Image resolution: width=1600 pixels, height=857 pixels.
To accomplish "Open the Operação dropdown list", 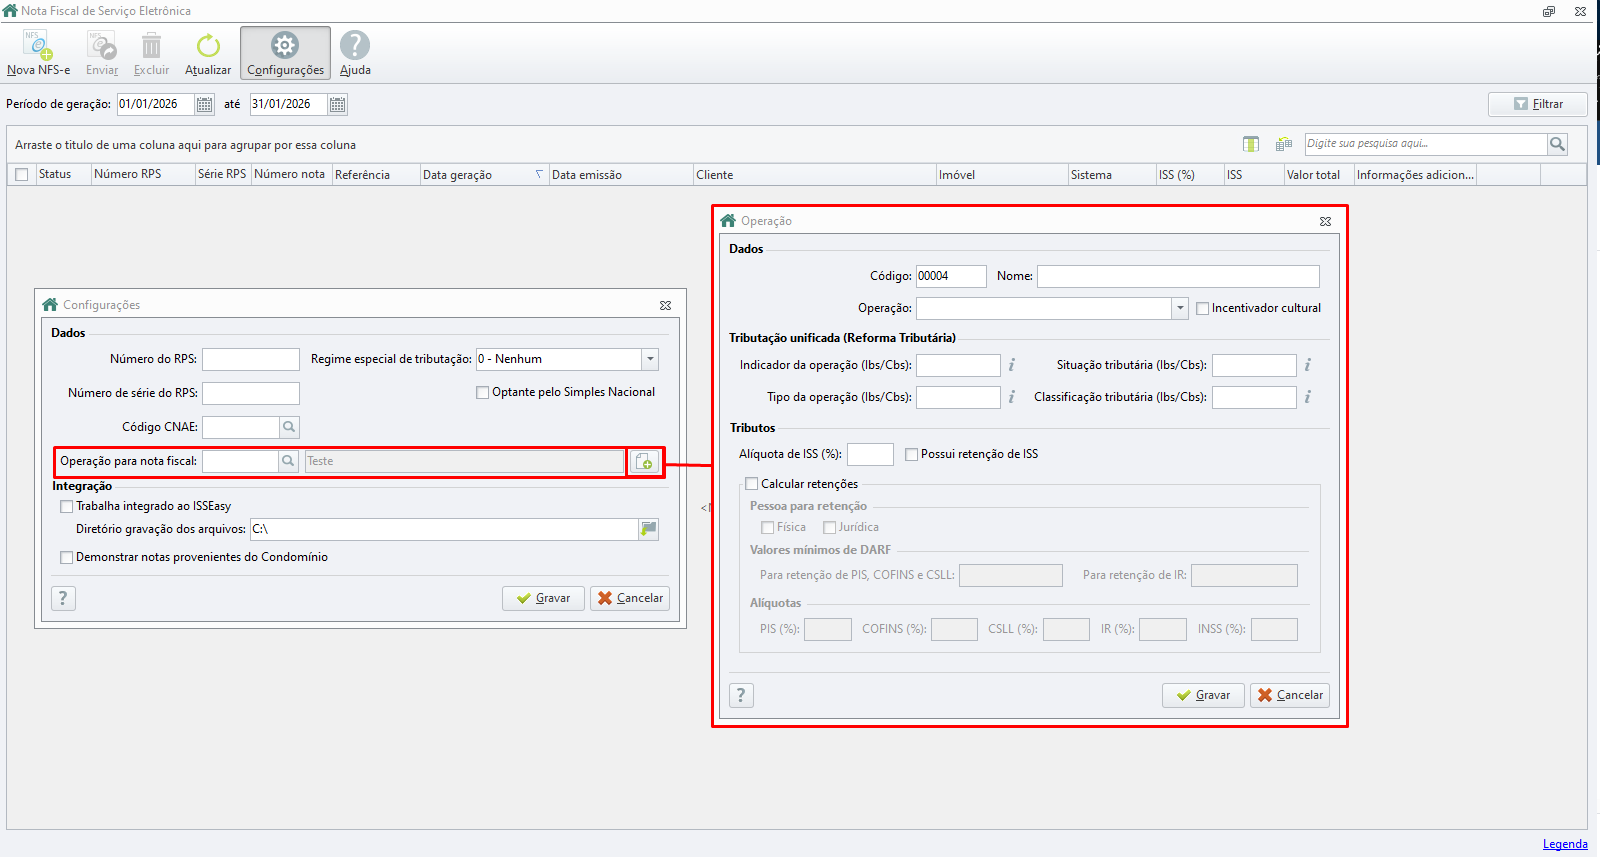I will click(x=1180, y=308).
